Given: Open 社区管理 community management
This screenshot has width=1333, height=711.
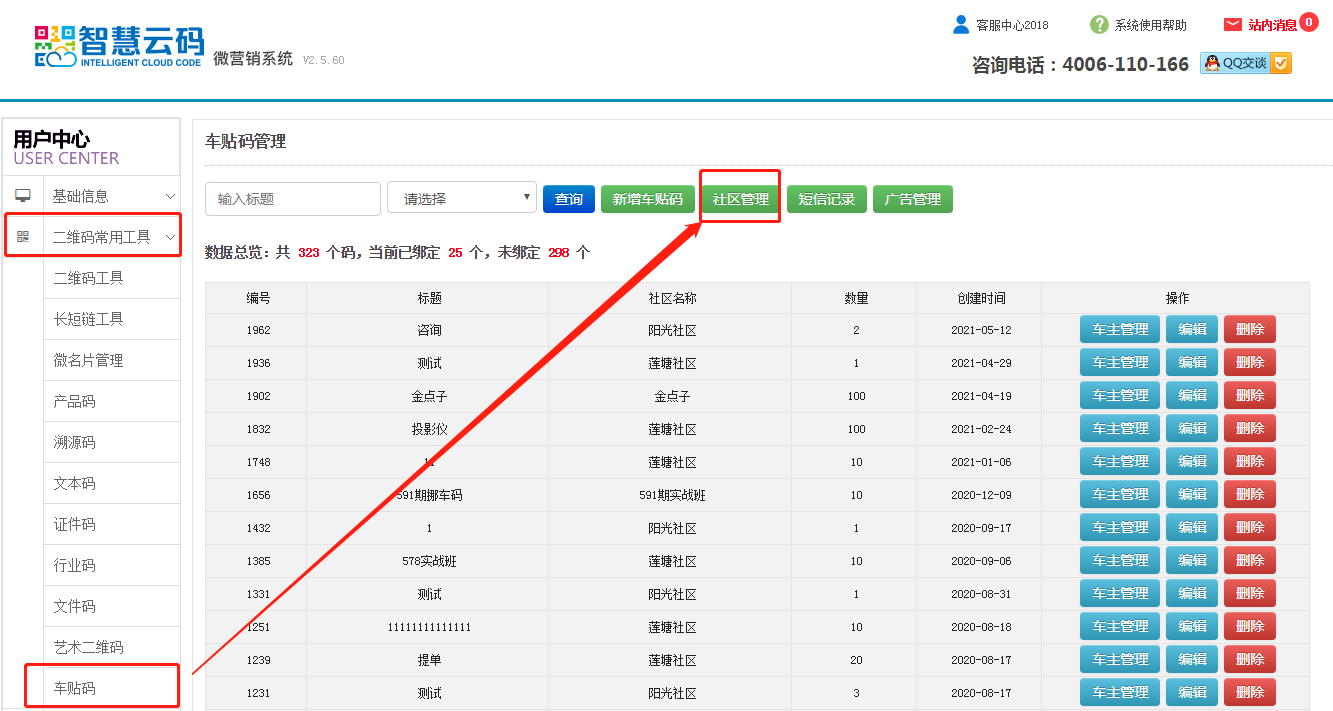Looking at the screenshot, I should (x=740, y=199).
